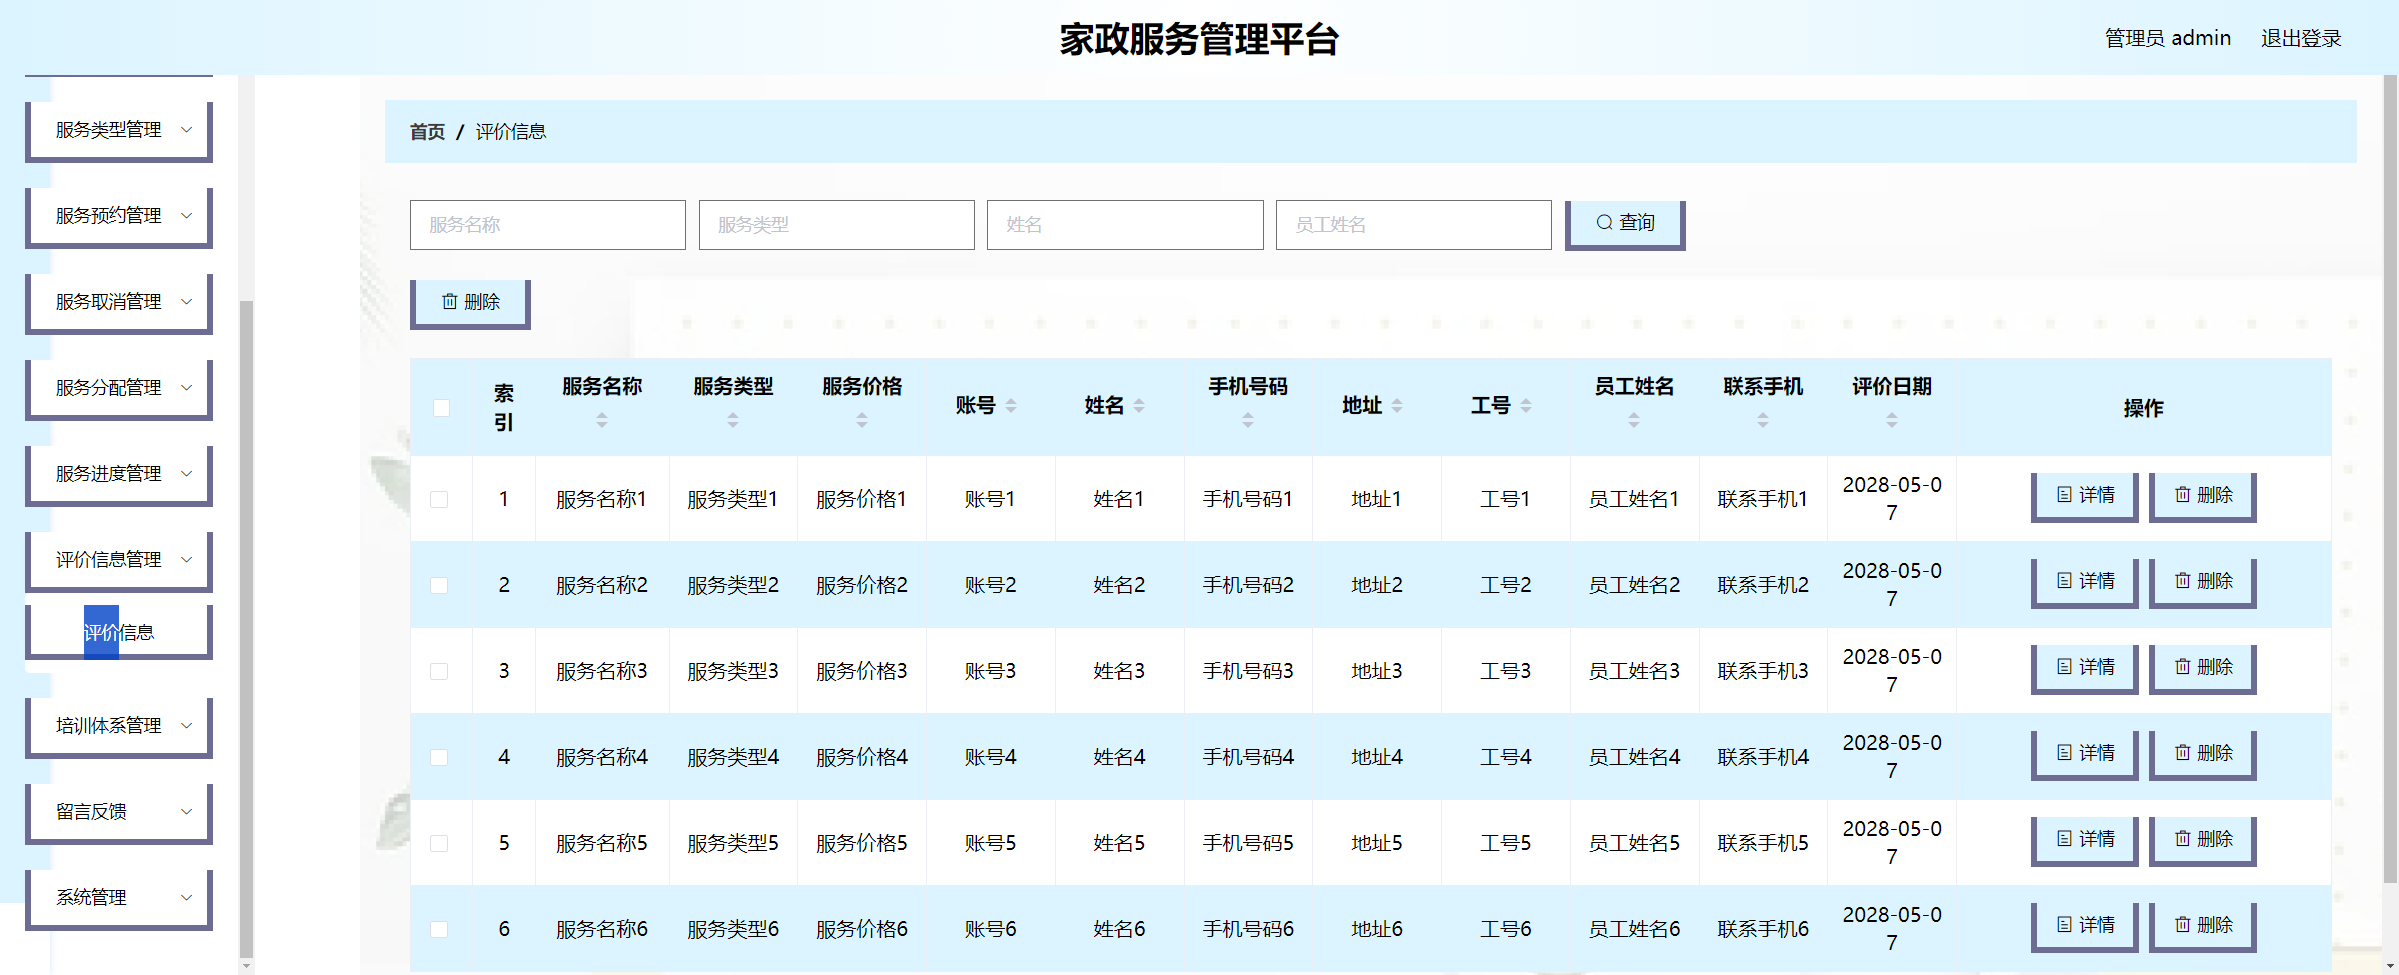2399x975 pixels.
Task: Open 服务类型管理 sidebar menu
Action: pos(119,130)
